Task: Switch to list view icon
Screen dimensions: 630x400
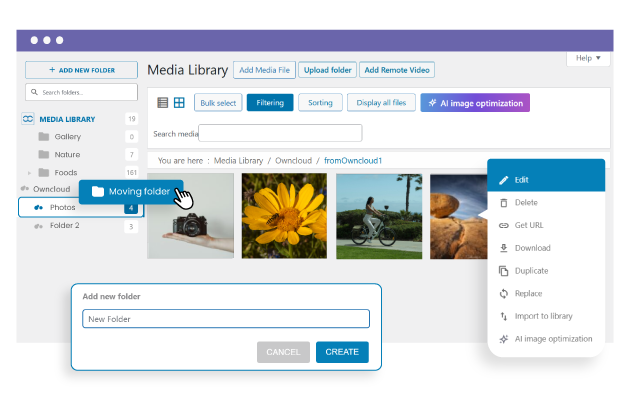Action: [x=162, y=103]
